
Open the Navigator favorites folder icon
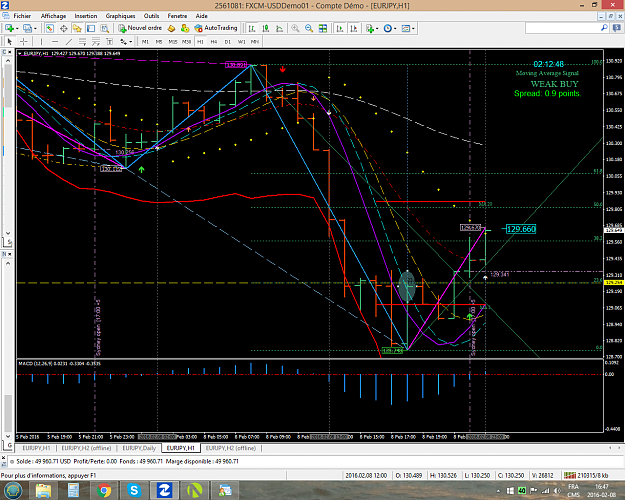(x=77, y=28)
